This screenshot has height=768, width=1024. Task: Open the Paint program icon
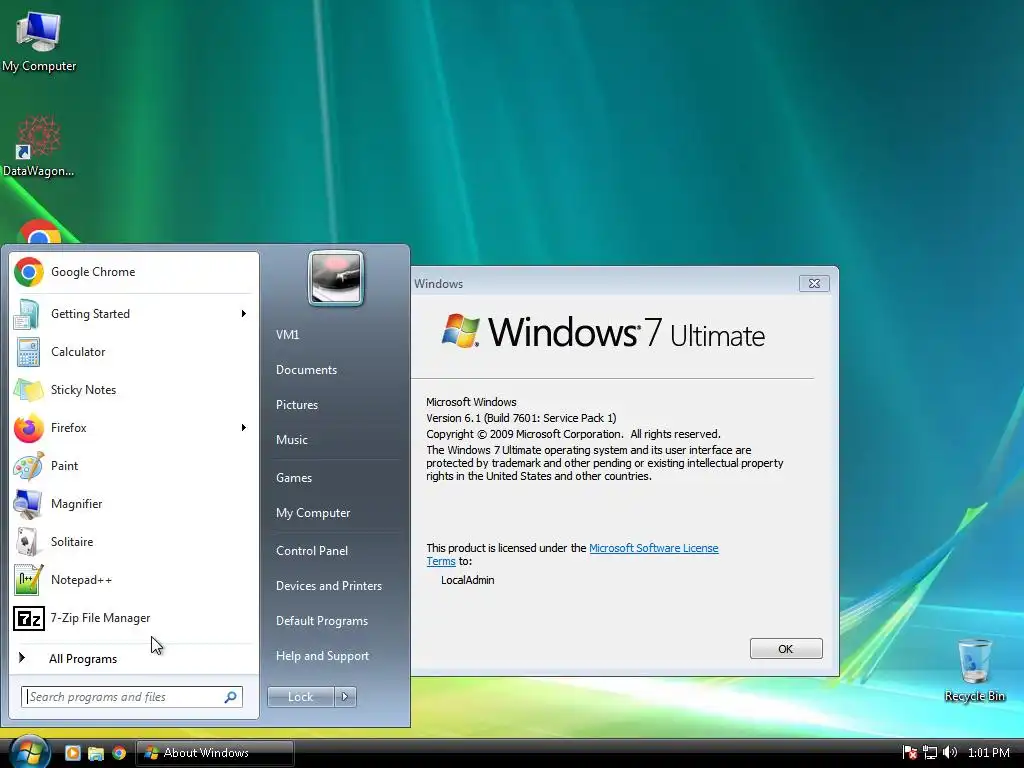28,466
